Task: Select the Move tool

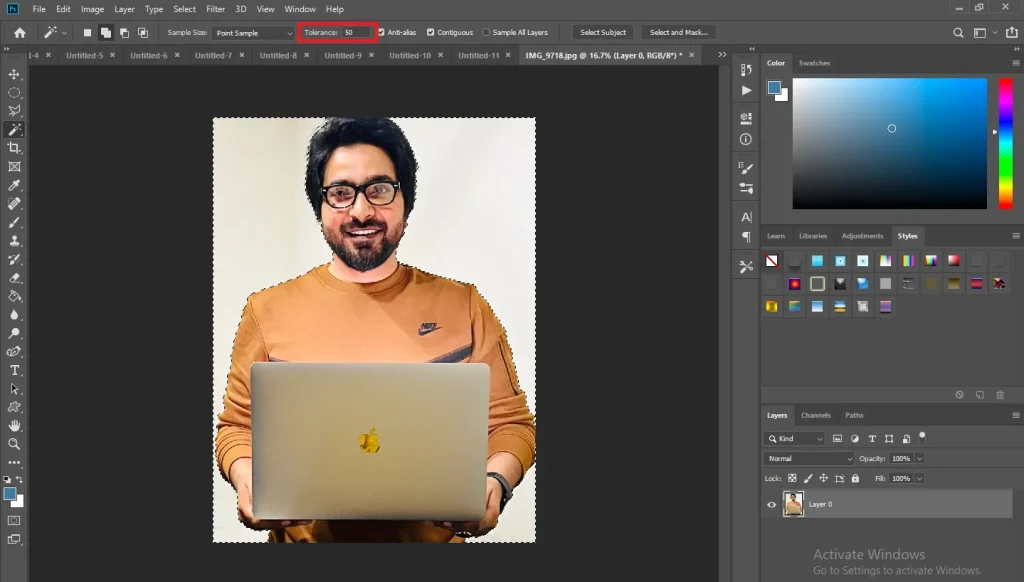Action: click(x=15, y=75)
